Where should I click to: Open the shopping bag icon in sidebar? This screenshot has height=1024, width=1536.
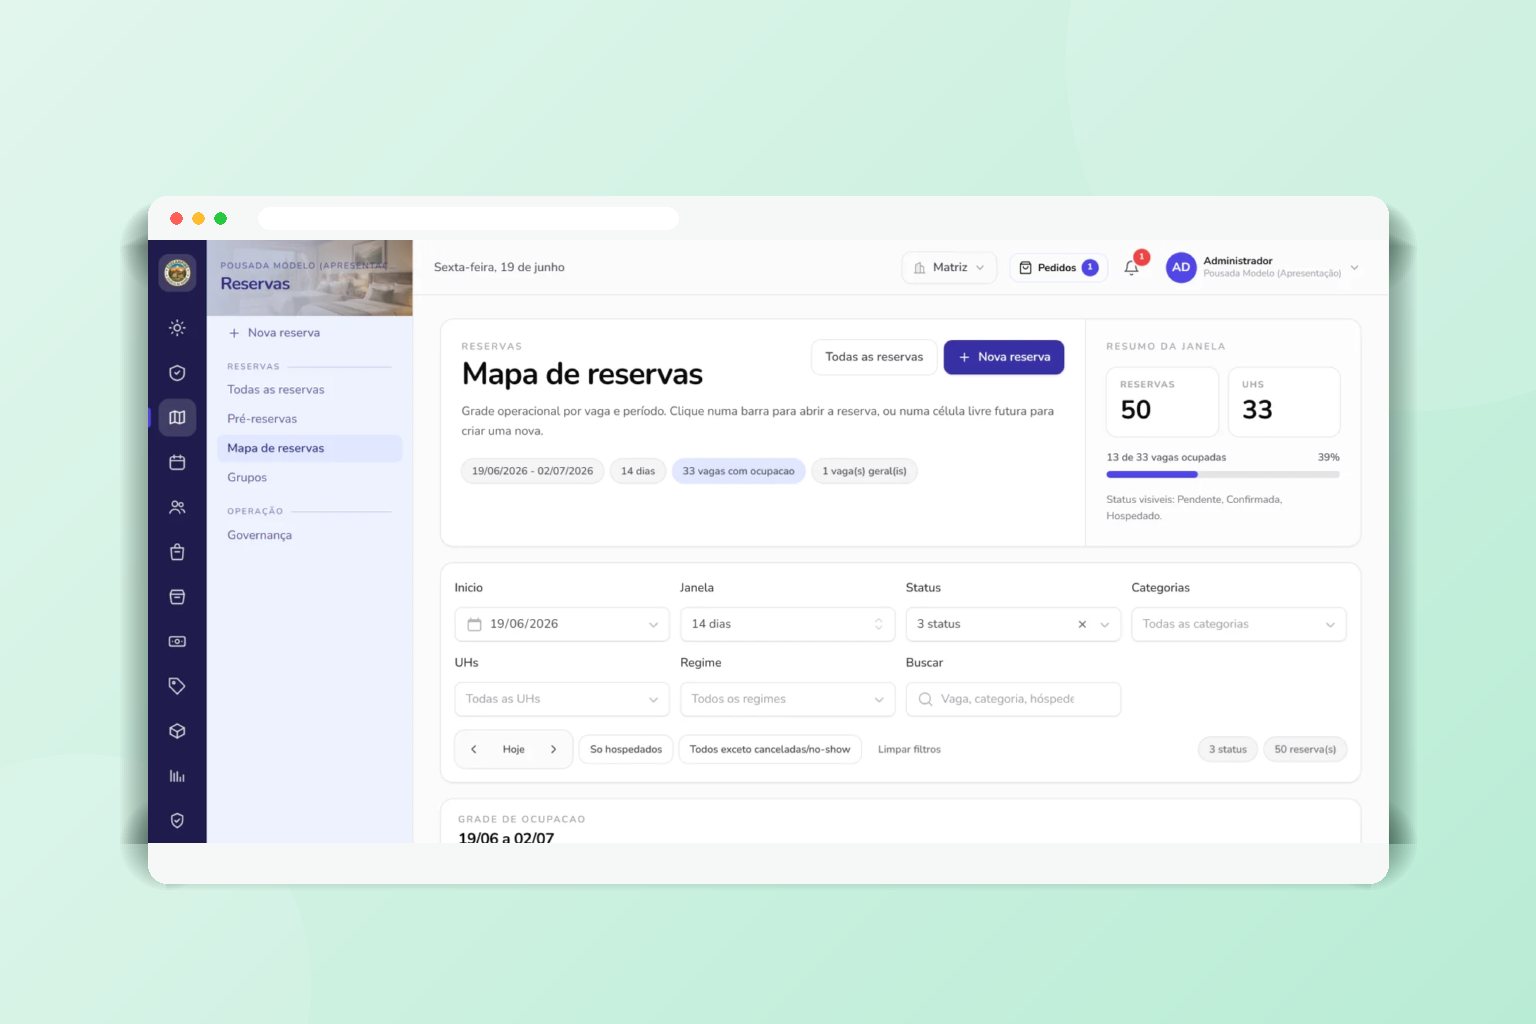(x=177, y=552)
